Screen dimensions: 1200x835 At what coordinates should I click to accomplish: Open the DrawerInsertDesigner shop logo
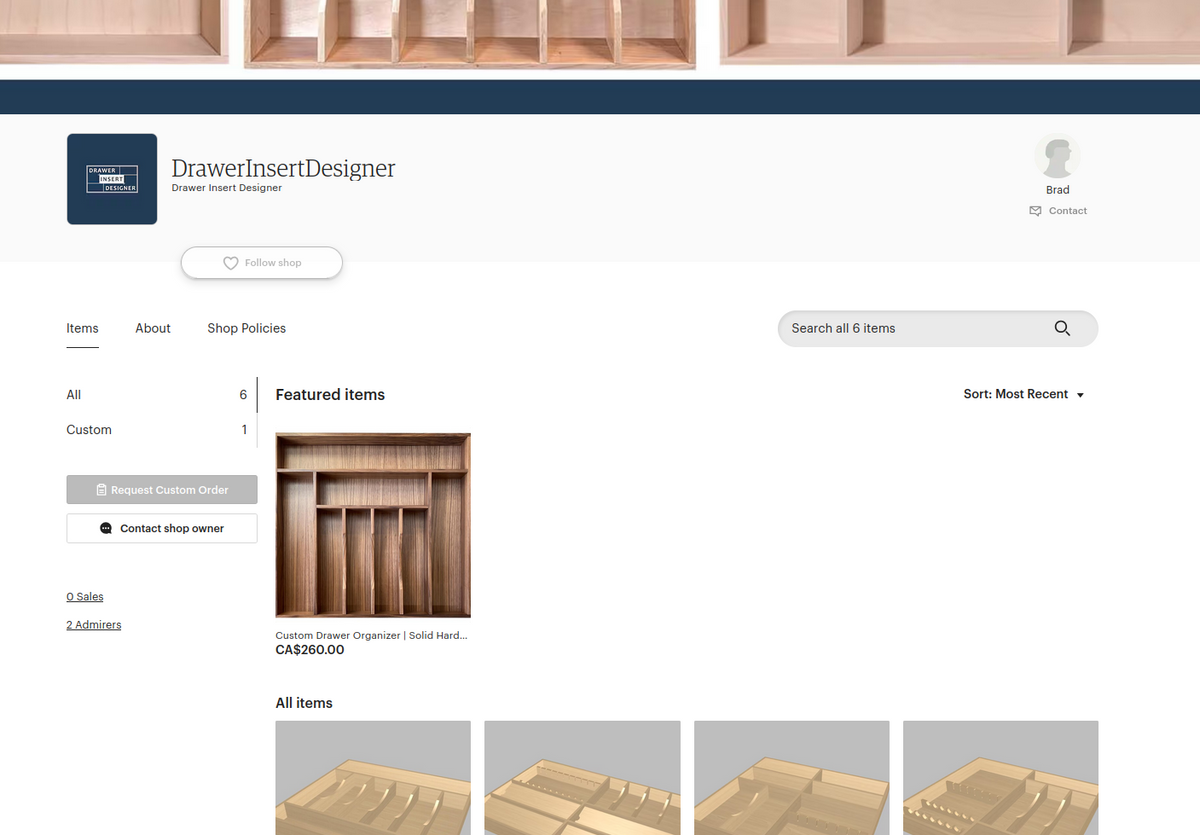pos(111,179)
